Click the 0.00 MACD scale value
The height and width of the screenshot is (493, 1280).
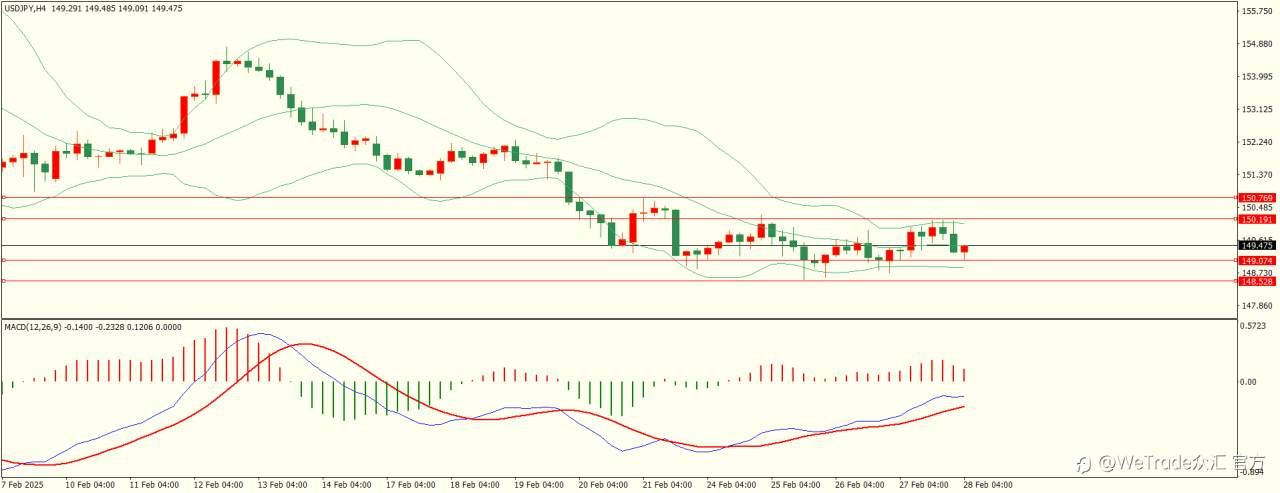click(x=1250, y=382)
